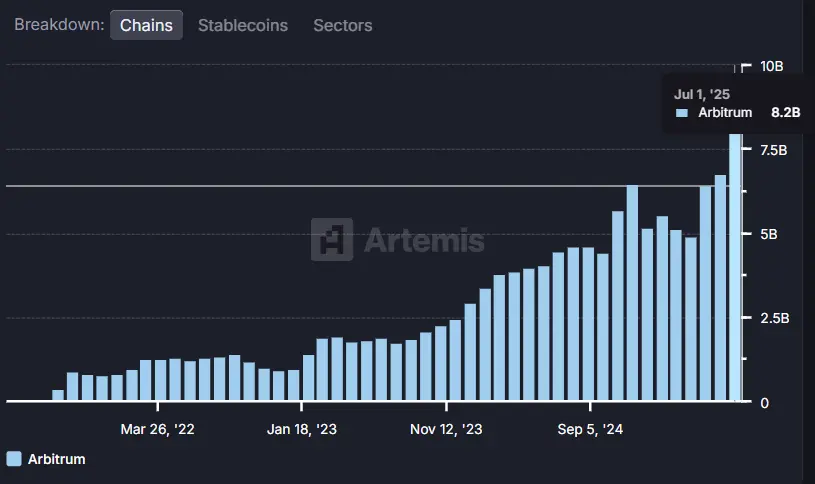
Task: Click the Jan 18, '23 axis label
Action: 301,429
